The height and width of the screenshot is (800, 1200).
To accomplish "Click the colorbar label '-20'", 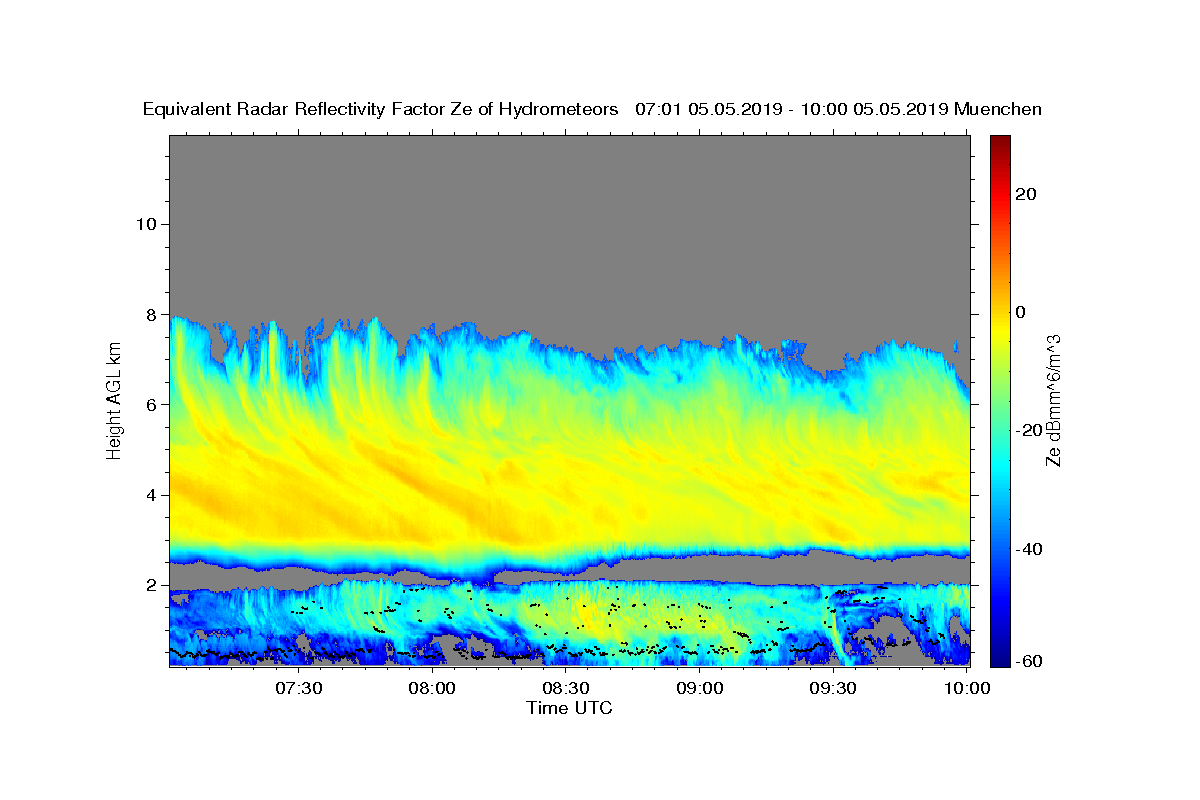I will click(1030, 431).
